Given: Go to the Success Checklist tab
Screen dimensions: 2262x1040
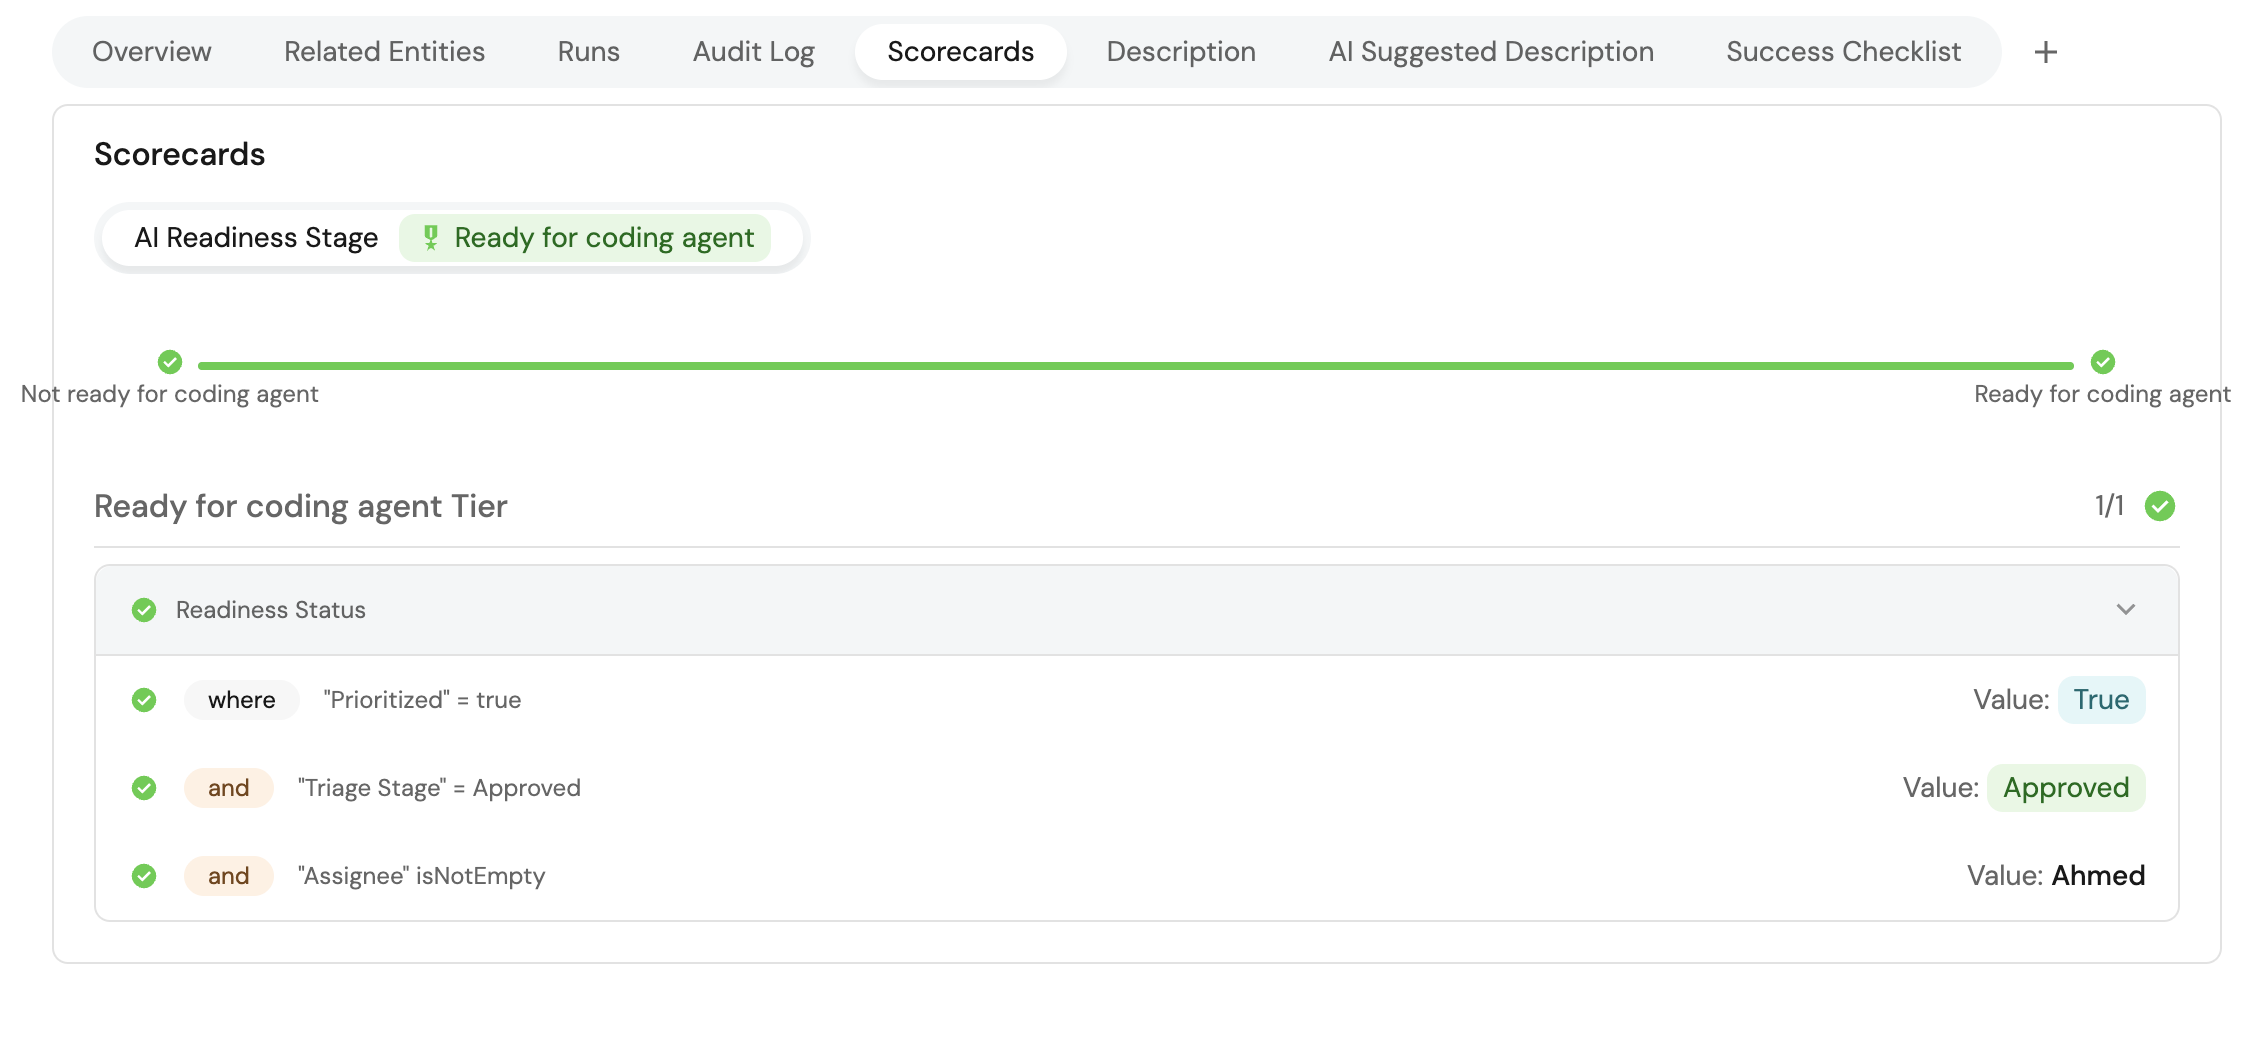Looking at the screenshot, I should tap(1843, 52).
